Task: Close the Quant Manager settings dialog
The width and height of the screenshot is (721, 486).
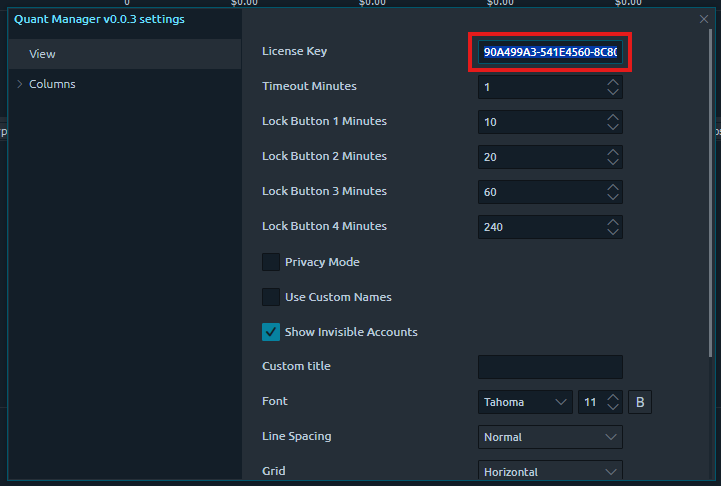Action: coord(704,19)
